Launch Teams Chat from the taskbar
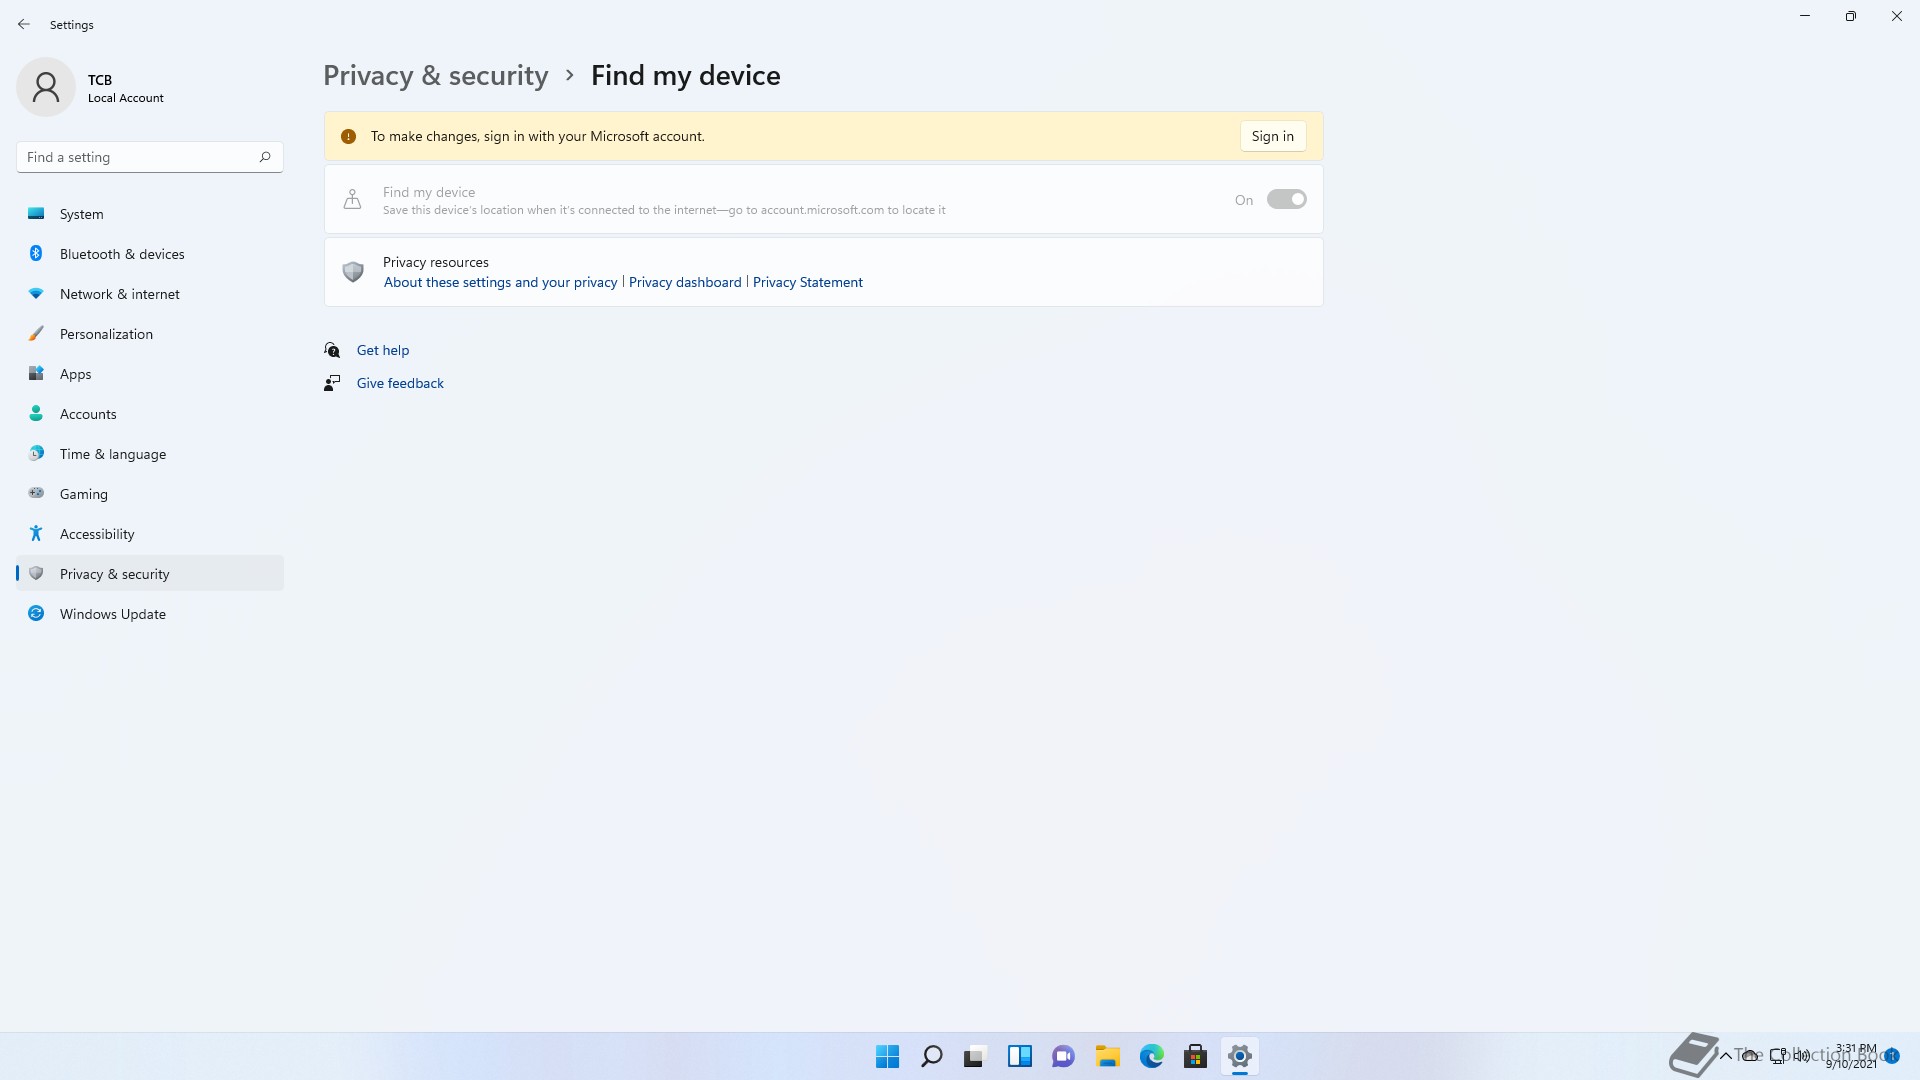 (1063, 1056)
